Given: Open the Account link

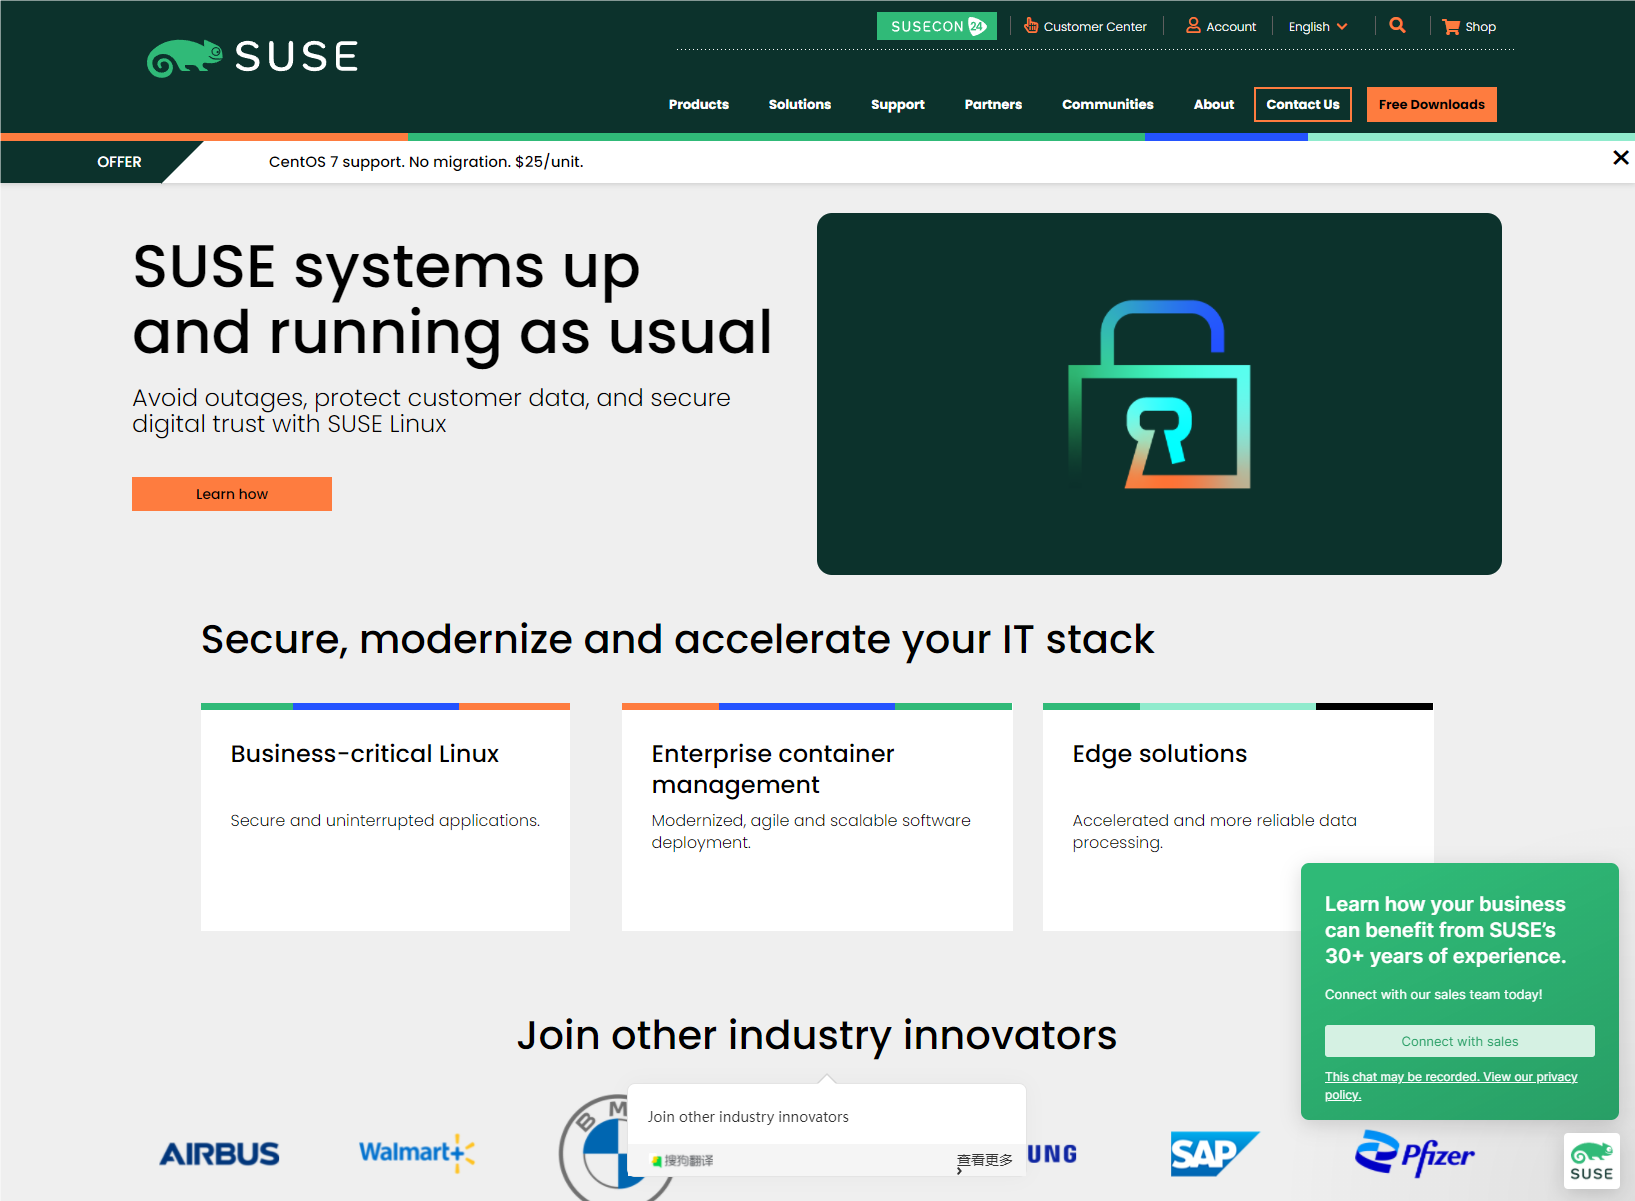Looking at the screenshot, I should pos(1231,27).
